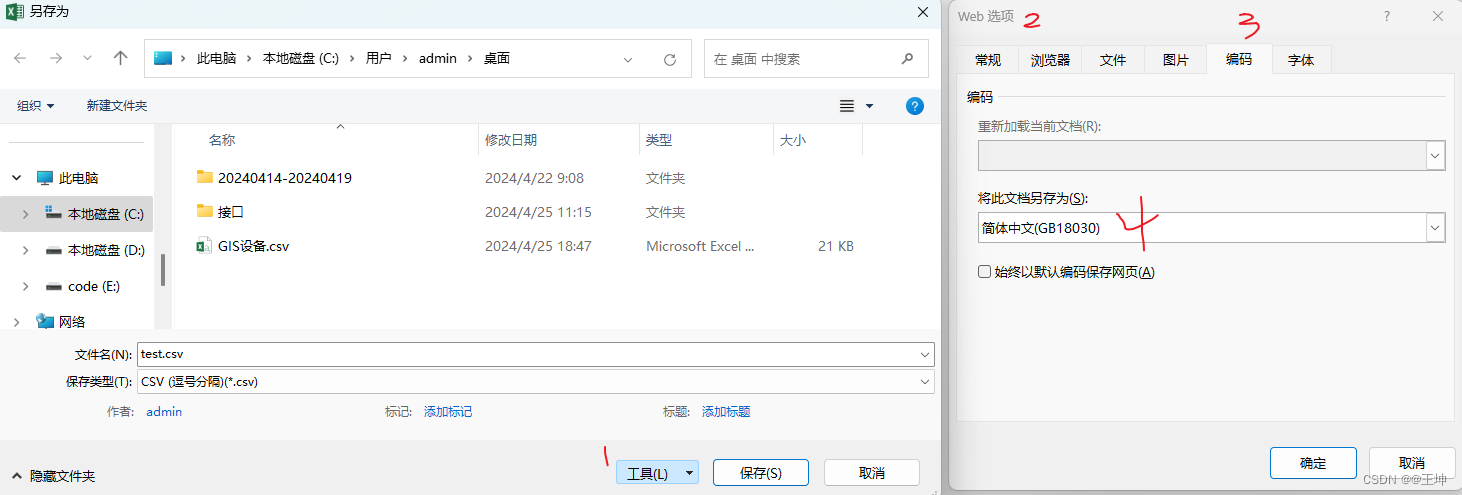Cancel the Save As dialog
This screenshot has width=1462, height=495.
click(871, 473)
